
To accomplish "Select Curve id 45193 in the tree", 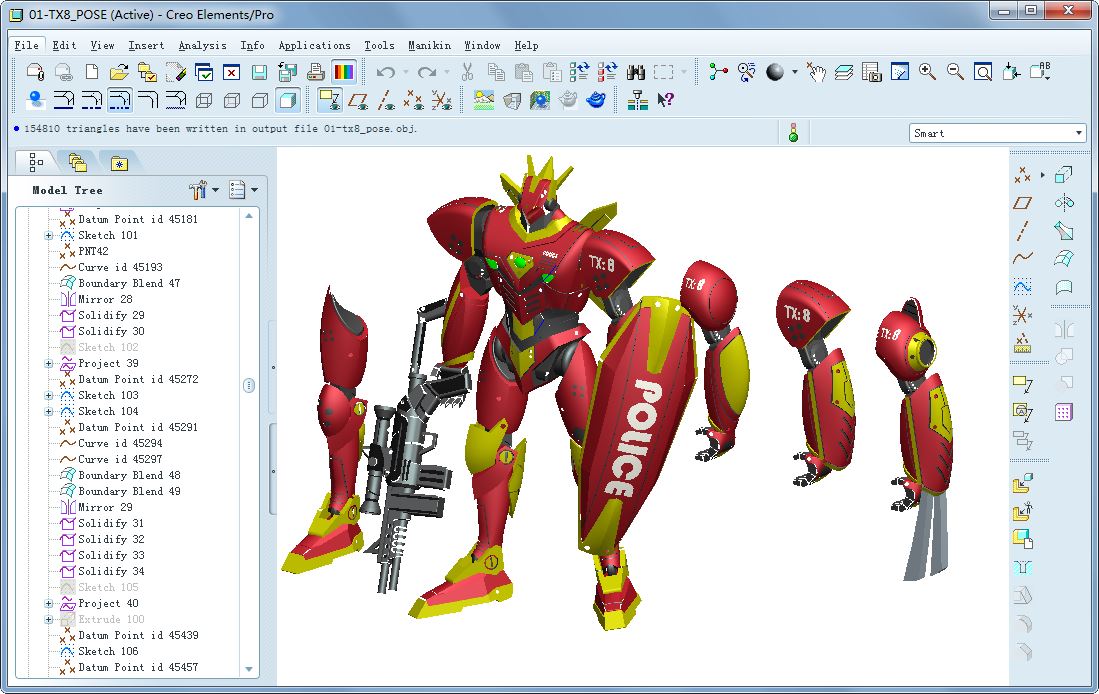I will click(121, 267).
